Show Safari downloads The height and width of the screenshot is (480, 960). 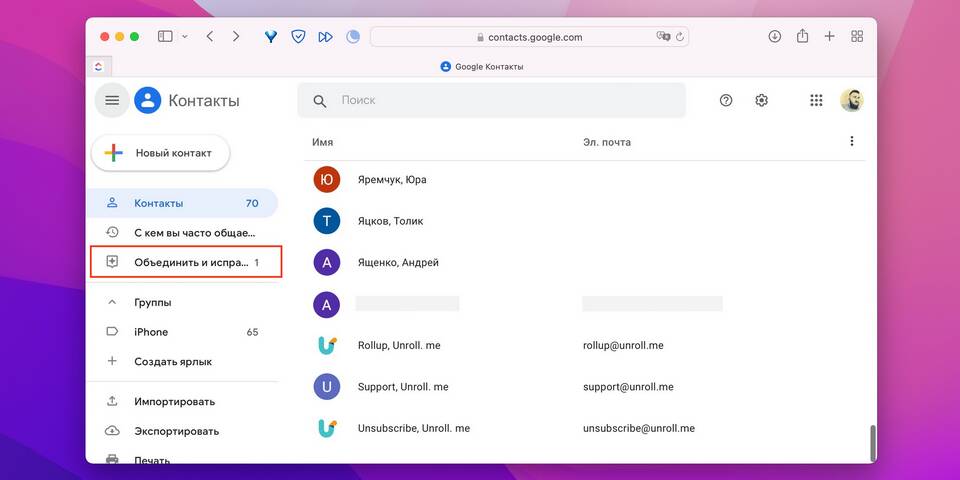774,37
